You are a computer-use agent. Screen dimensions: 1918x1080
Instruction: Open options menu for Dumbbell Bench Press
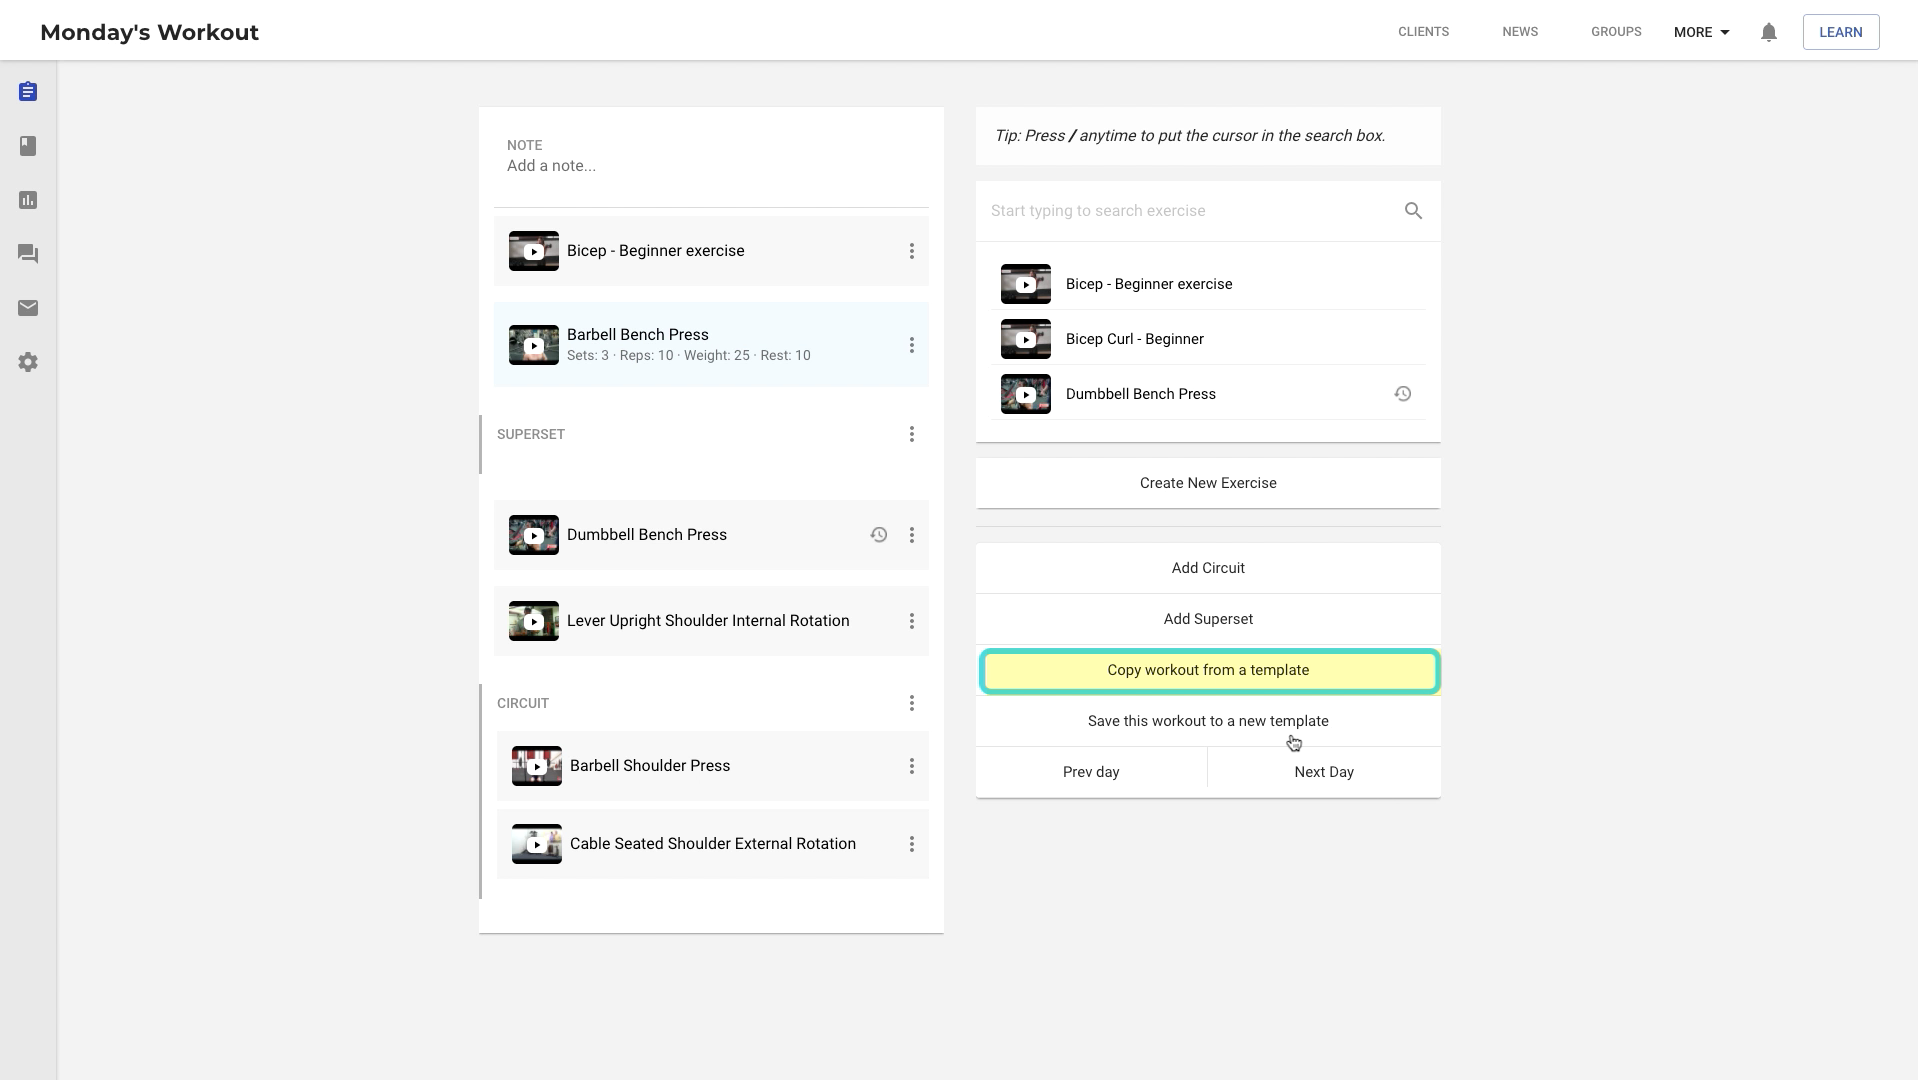(911, 535)
